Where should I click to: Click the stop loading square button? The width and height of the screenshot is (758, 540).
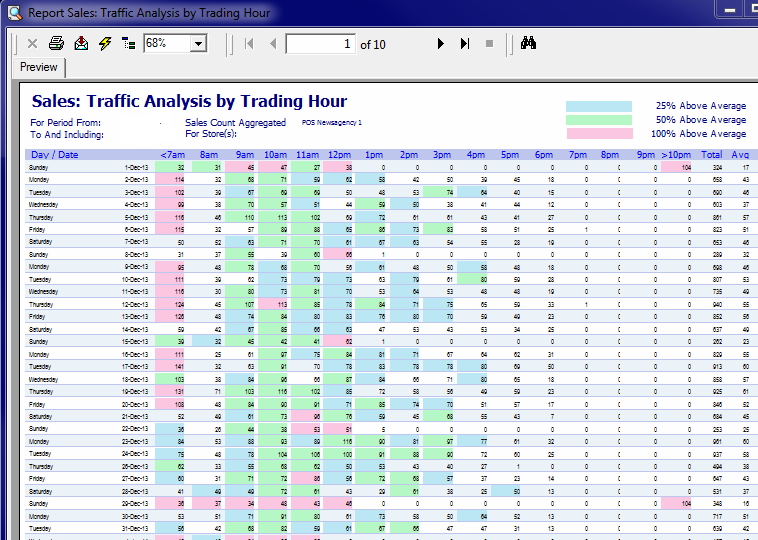(x=489, y=44)
